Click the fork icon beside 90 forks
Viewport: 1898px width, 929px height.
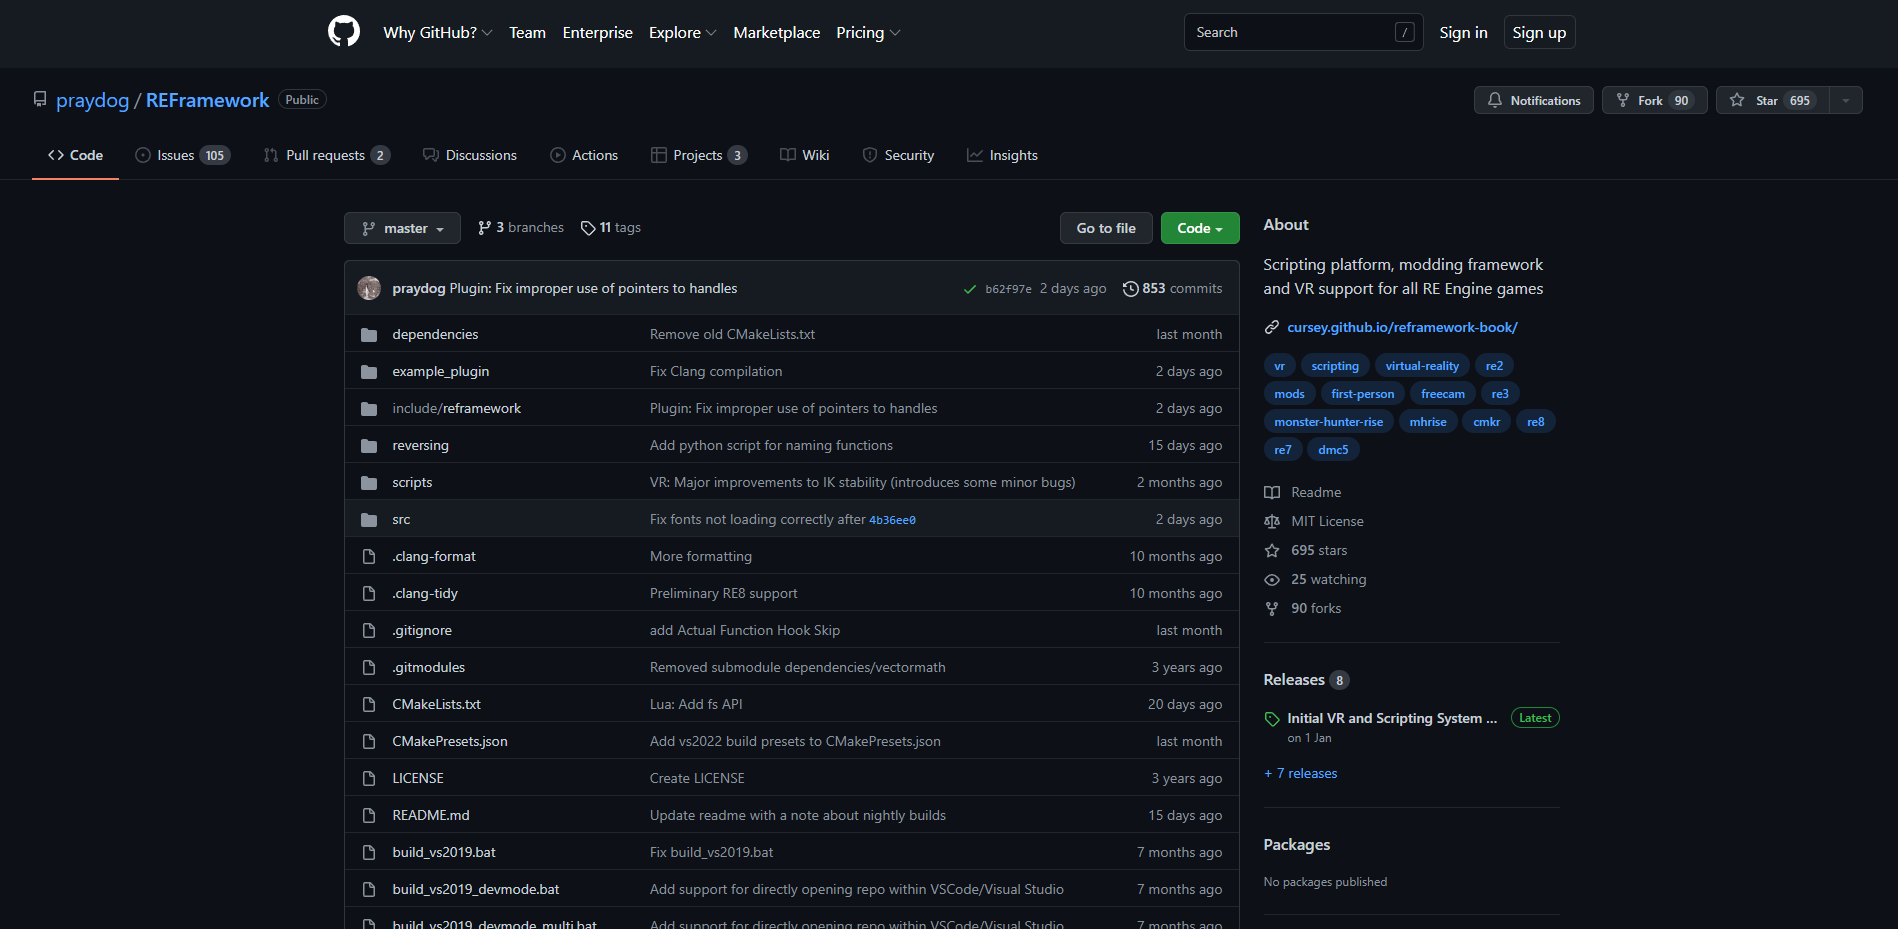tap(1272, 608)
